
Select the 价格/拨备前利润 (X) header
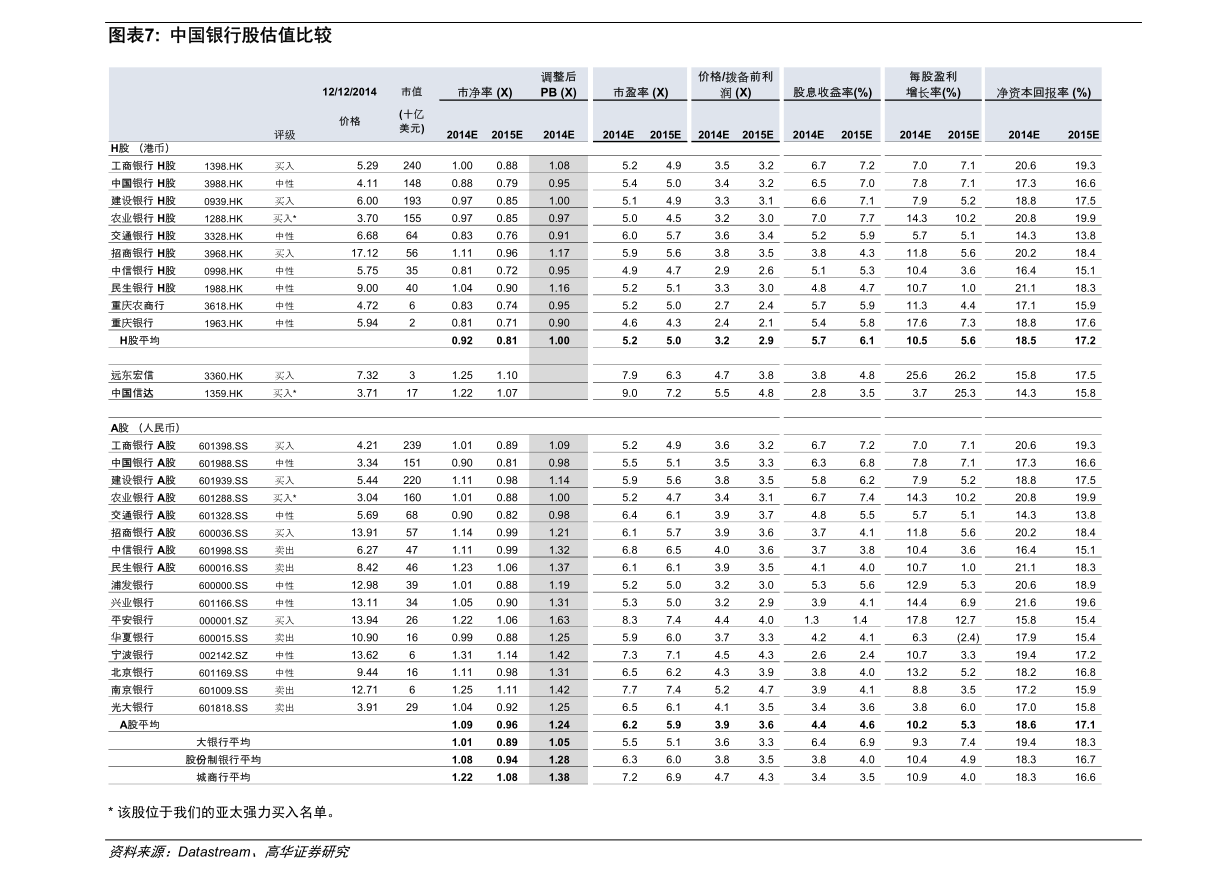tap(735, 85)
